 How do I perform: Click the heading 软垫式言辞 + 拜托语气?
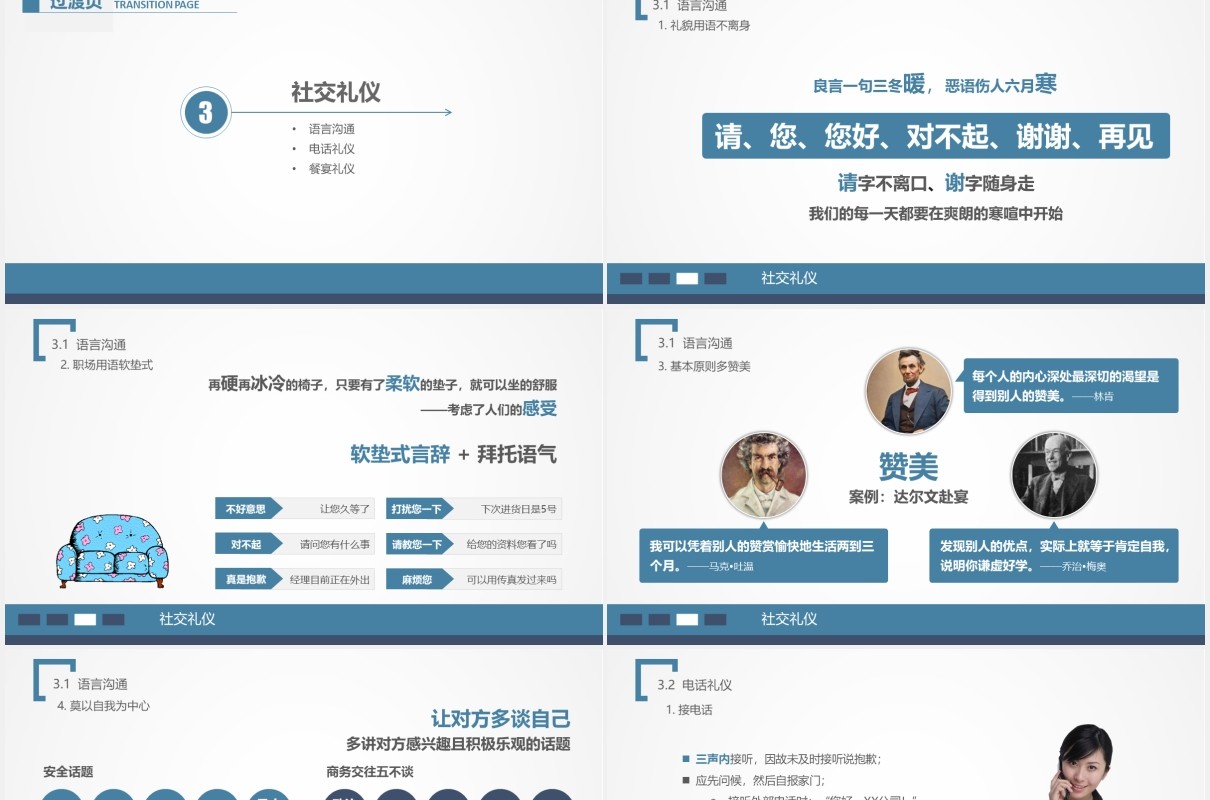[453, 454]
